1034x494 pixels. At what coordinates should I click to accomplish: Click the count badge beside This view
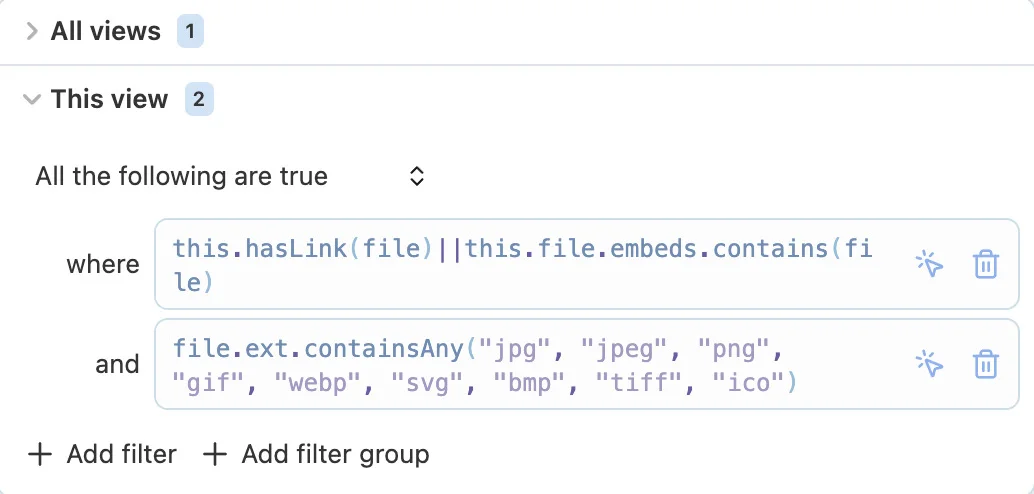198,99
